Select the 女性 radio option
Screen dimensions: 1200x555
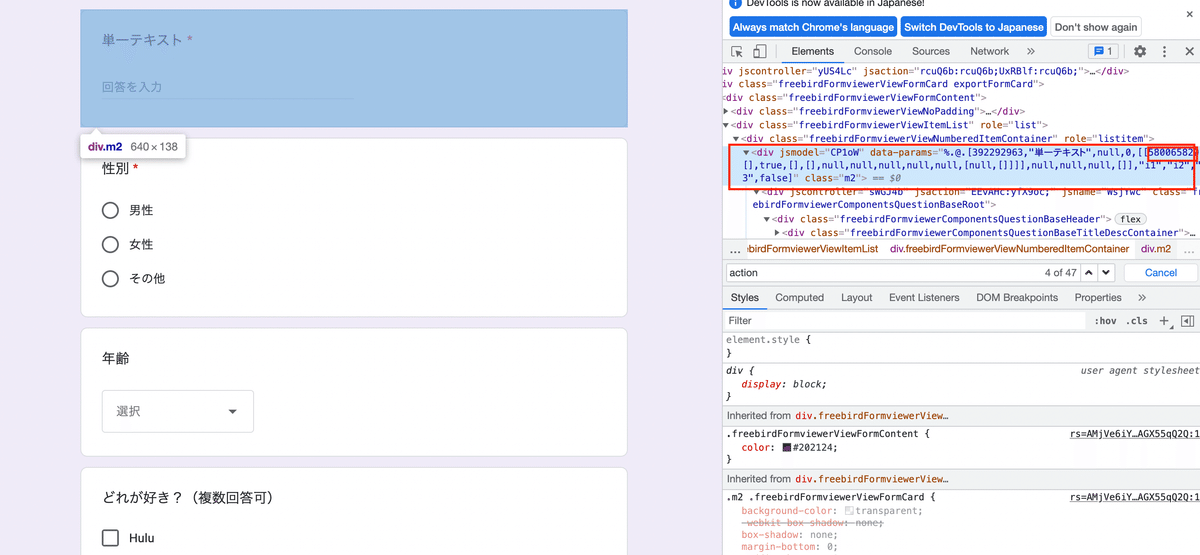pyautogui.click(x=111, y=244)
